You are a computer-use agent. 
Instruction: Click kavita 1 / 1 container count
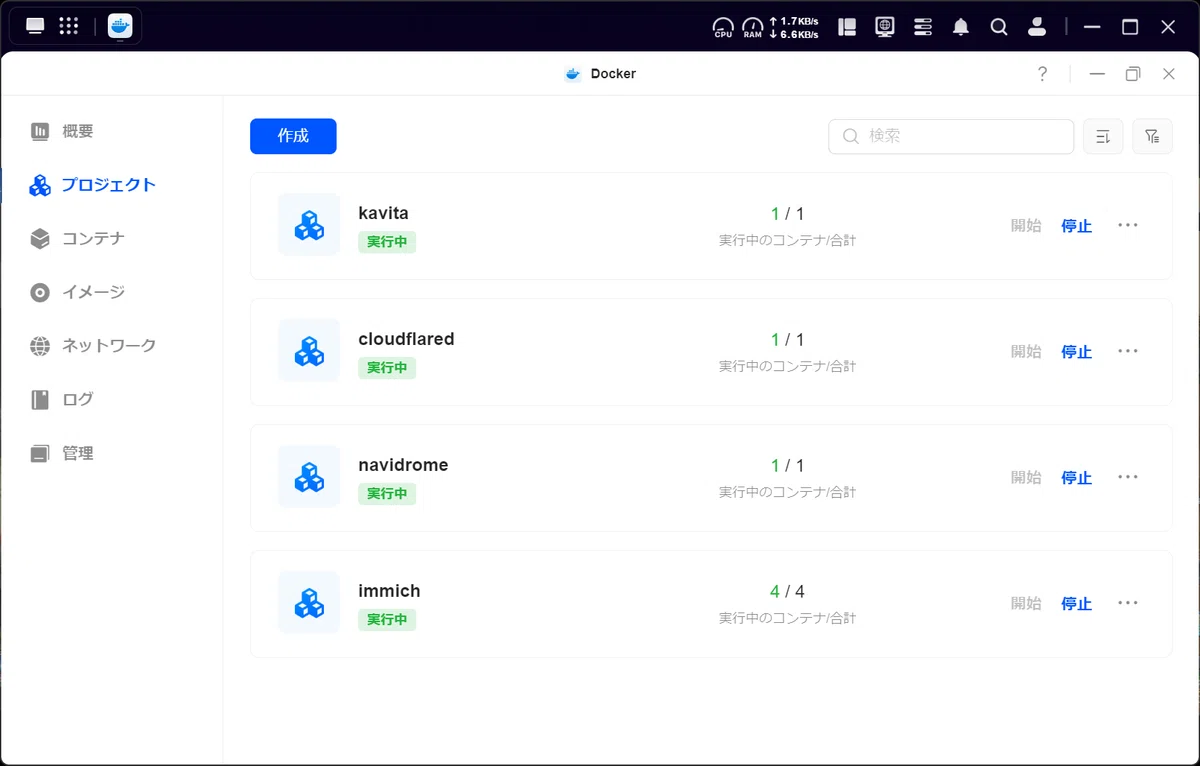coord(787,214)
